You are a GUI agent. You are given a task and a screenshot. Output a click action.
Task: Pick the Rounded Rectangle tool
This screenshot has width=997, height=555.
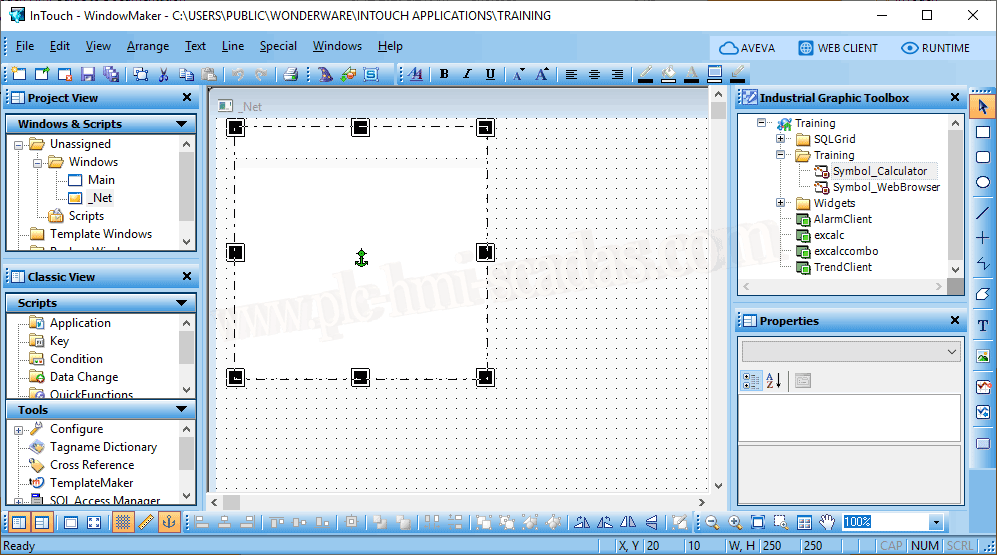pos(983,158)
